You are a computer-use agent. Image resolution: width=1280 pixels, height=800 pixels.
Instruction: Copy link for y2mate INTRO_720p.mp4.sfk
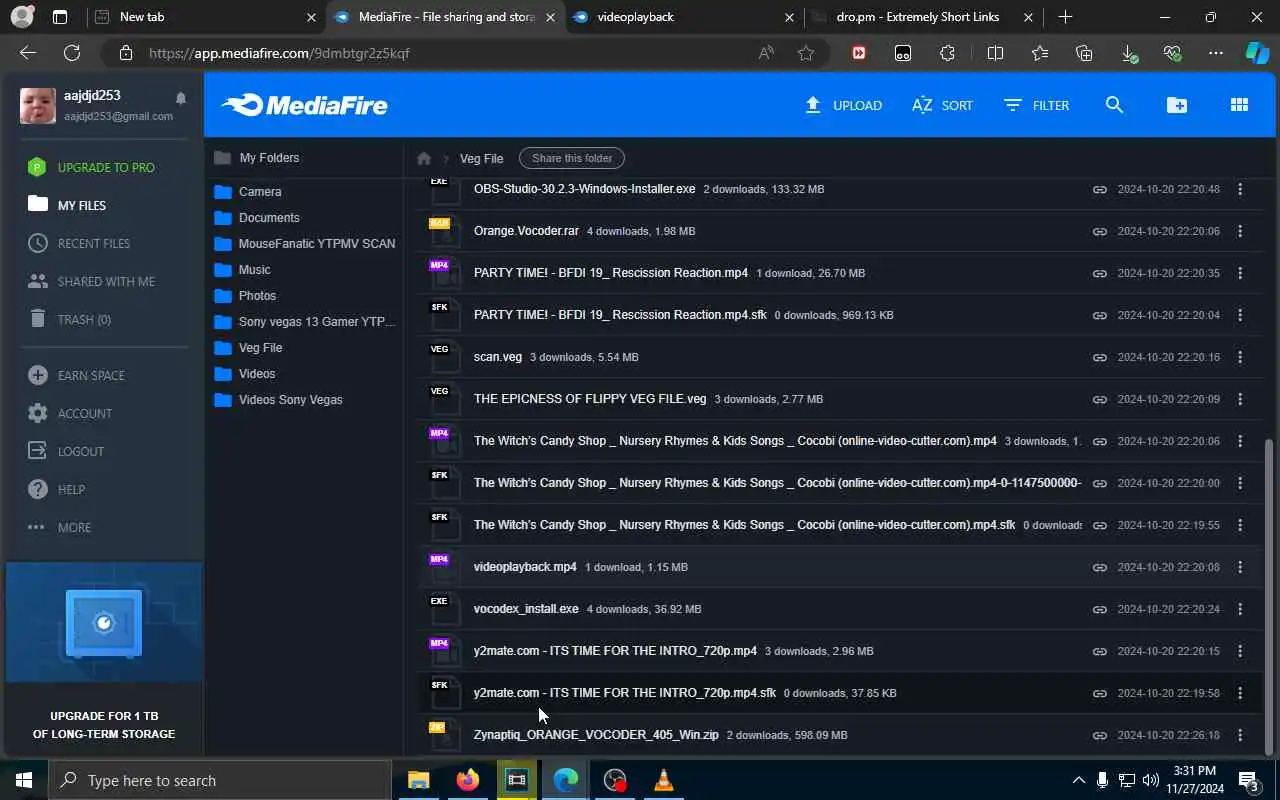coord(1100,693)
